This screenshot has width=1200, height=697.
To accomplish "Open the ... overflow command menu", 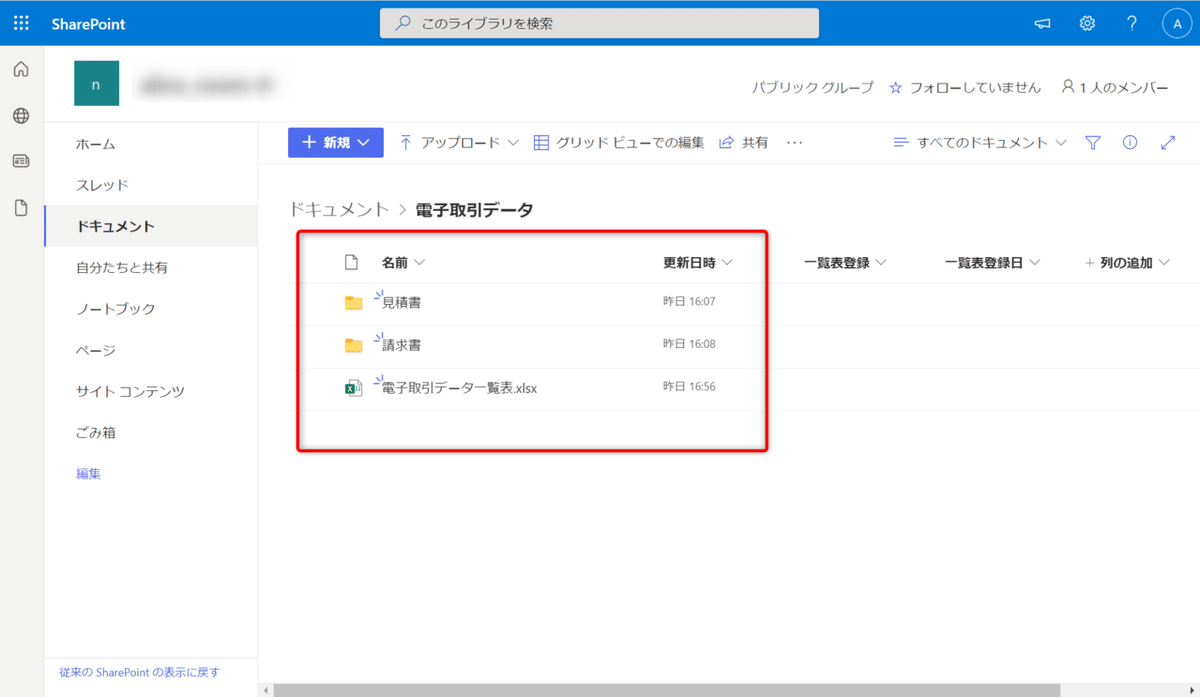I will point(794,142).
